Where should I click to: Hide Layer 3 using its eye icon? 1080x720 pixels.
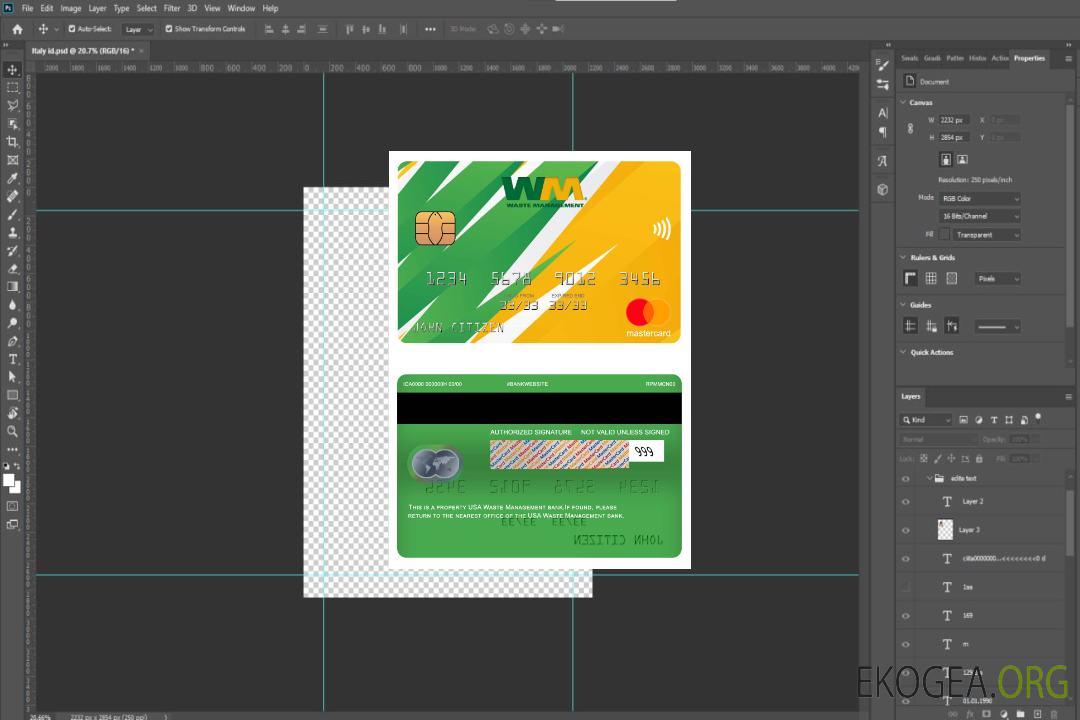click(x=906, y=530)
